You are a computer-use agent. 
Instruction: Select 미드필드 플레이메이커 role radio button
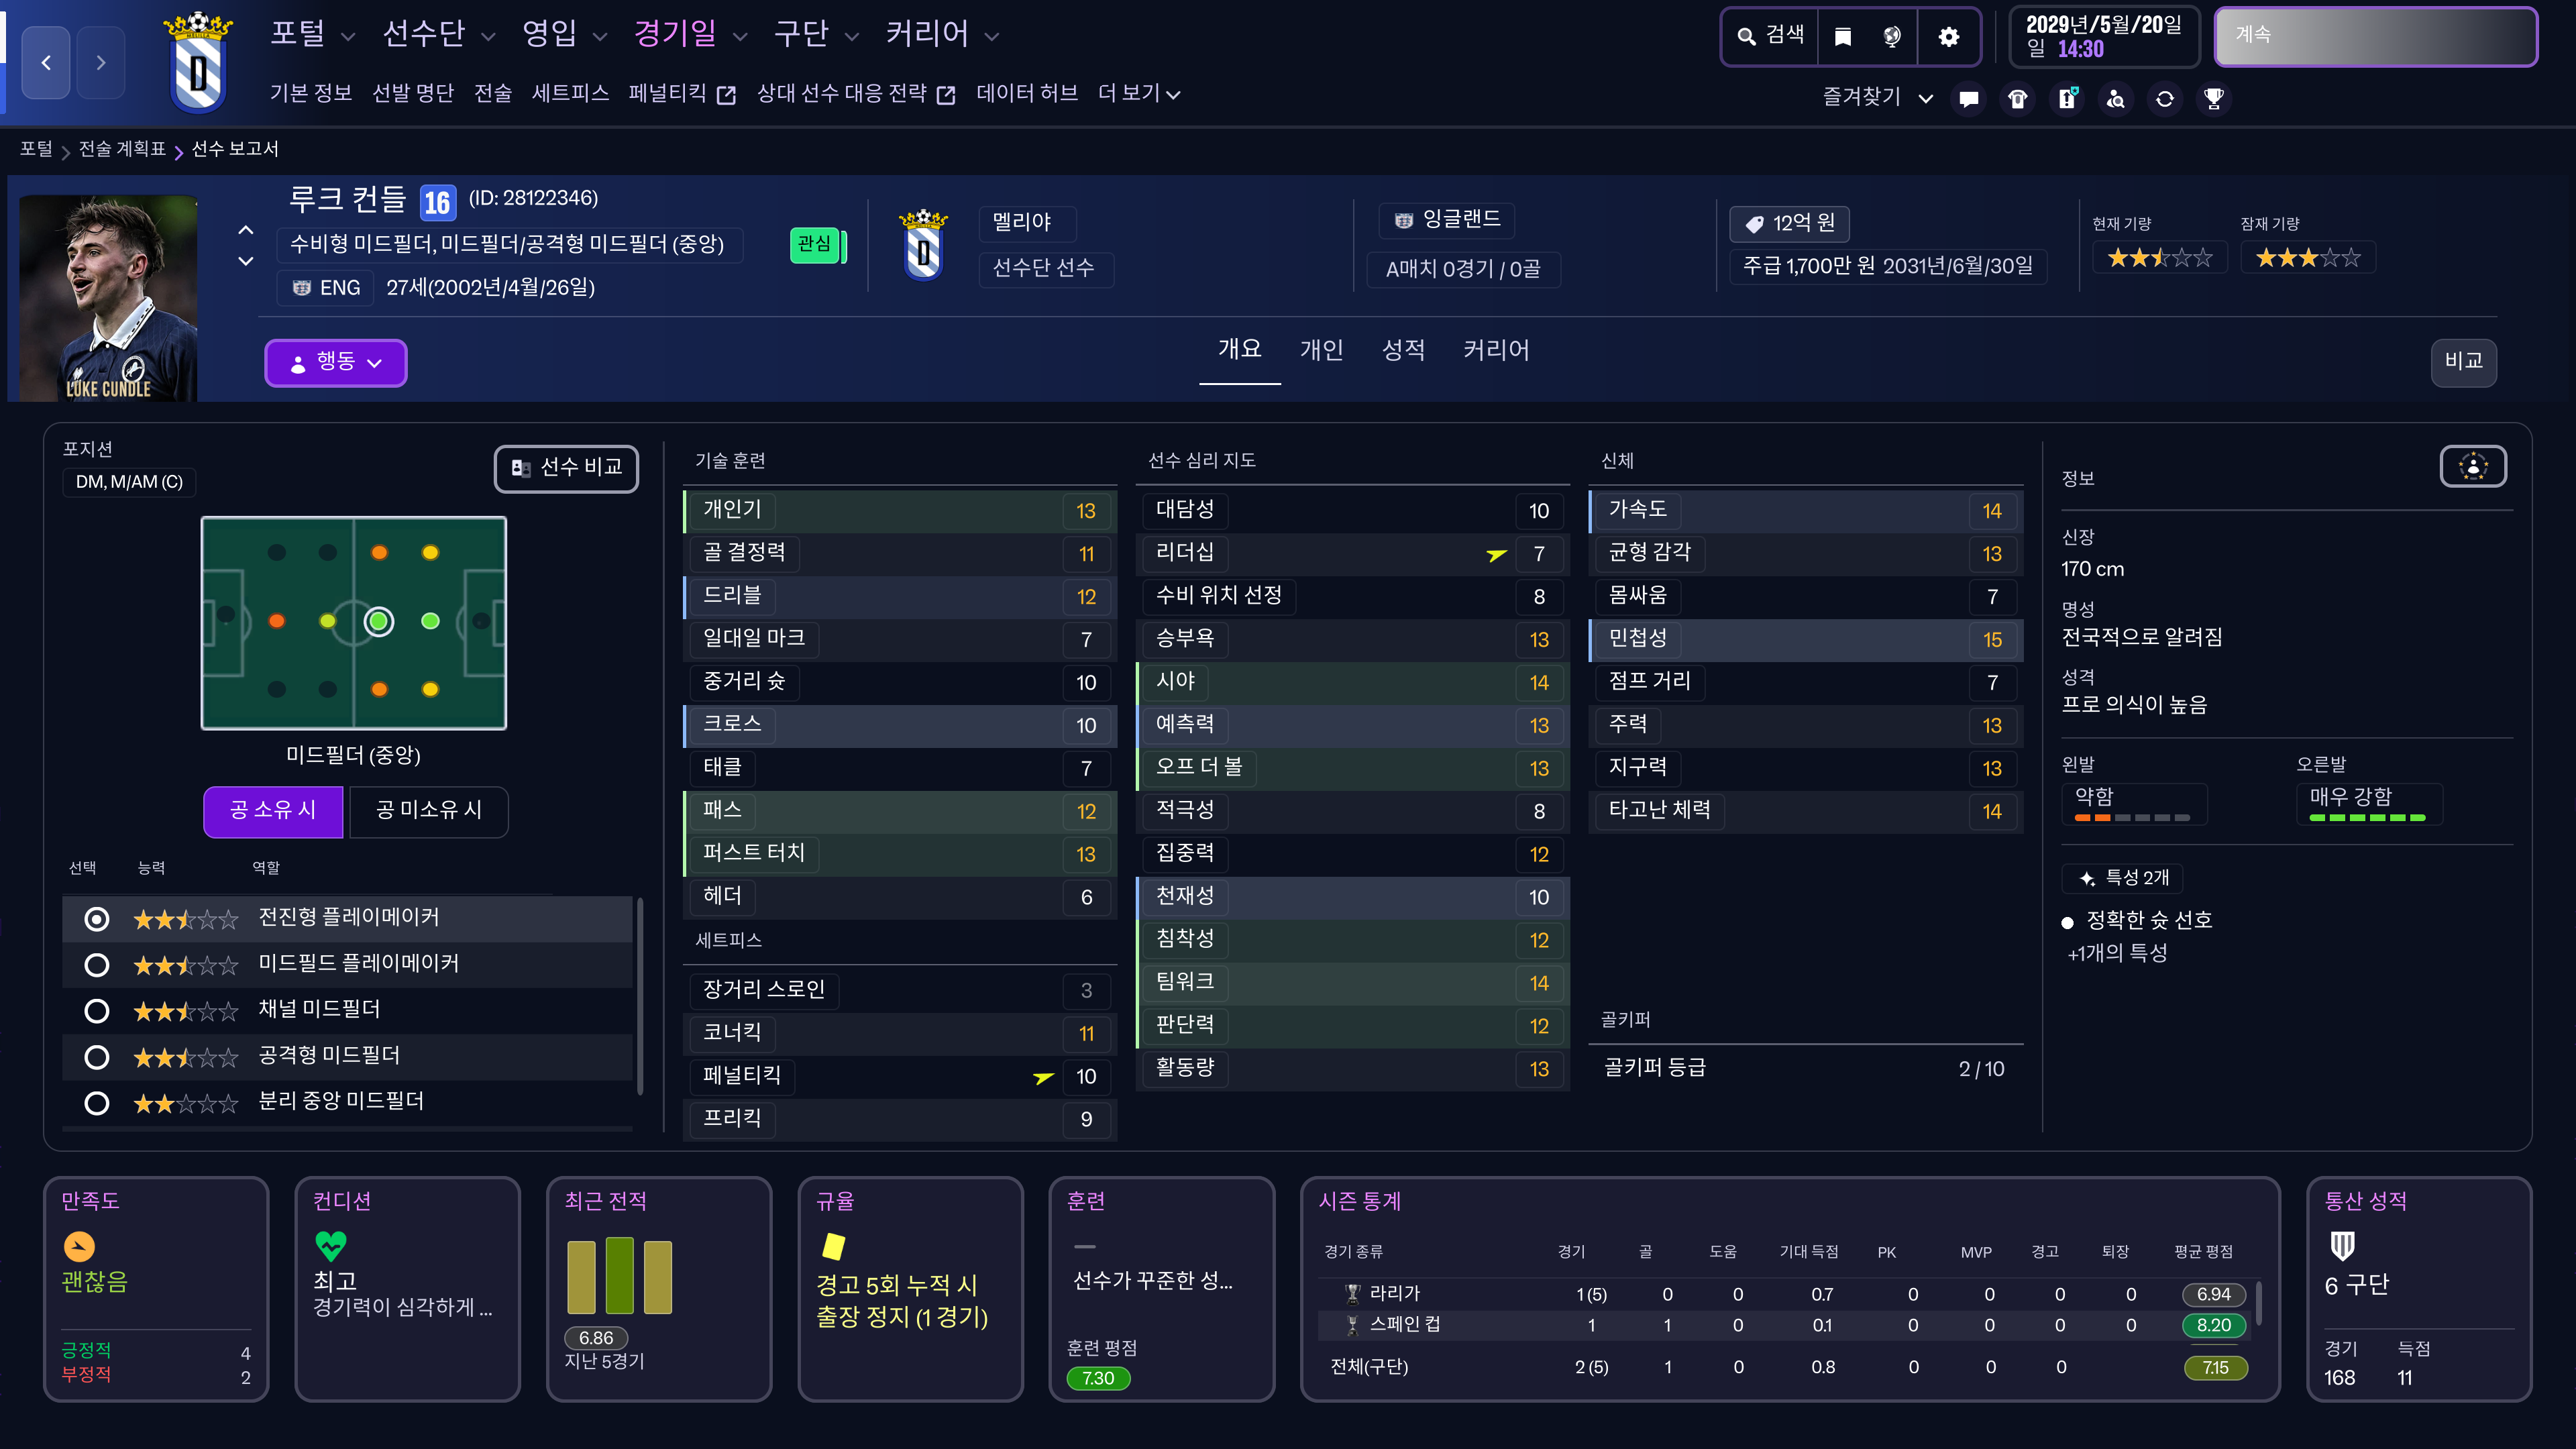click(97, 964)
